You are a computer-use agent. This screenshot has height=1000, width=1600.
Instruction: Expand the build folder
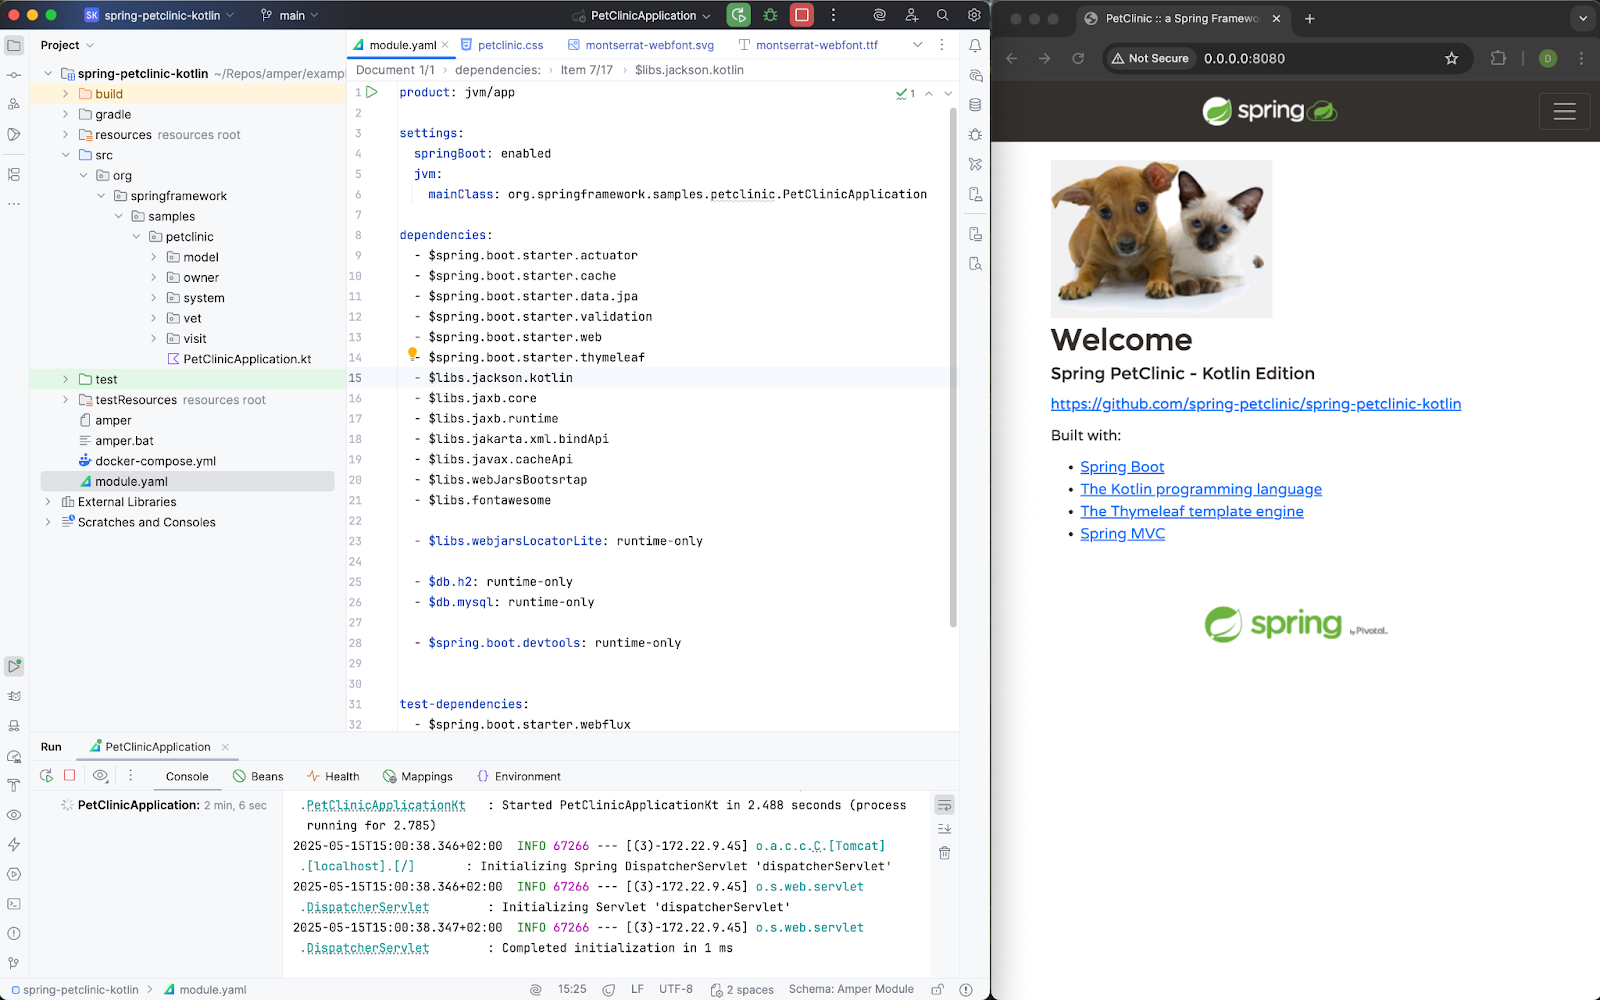pos(66,94)
